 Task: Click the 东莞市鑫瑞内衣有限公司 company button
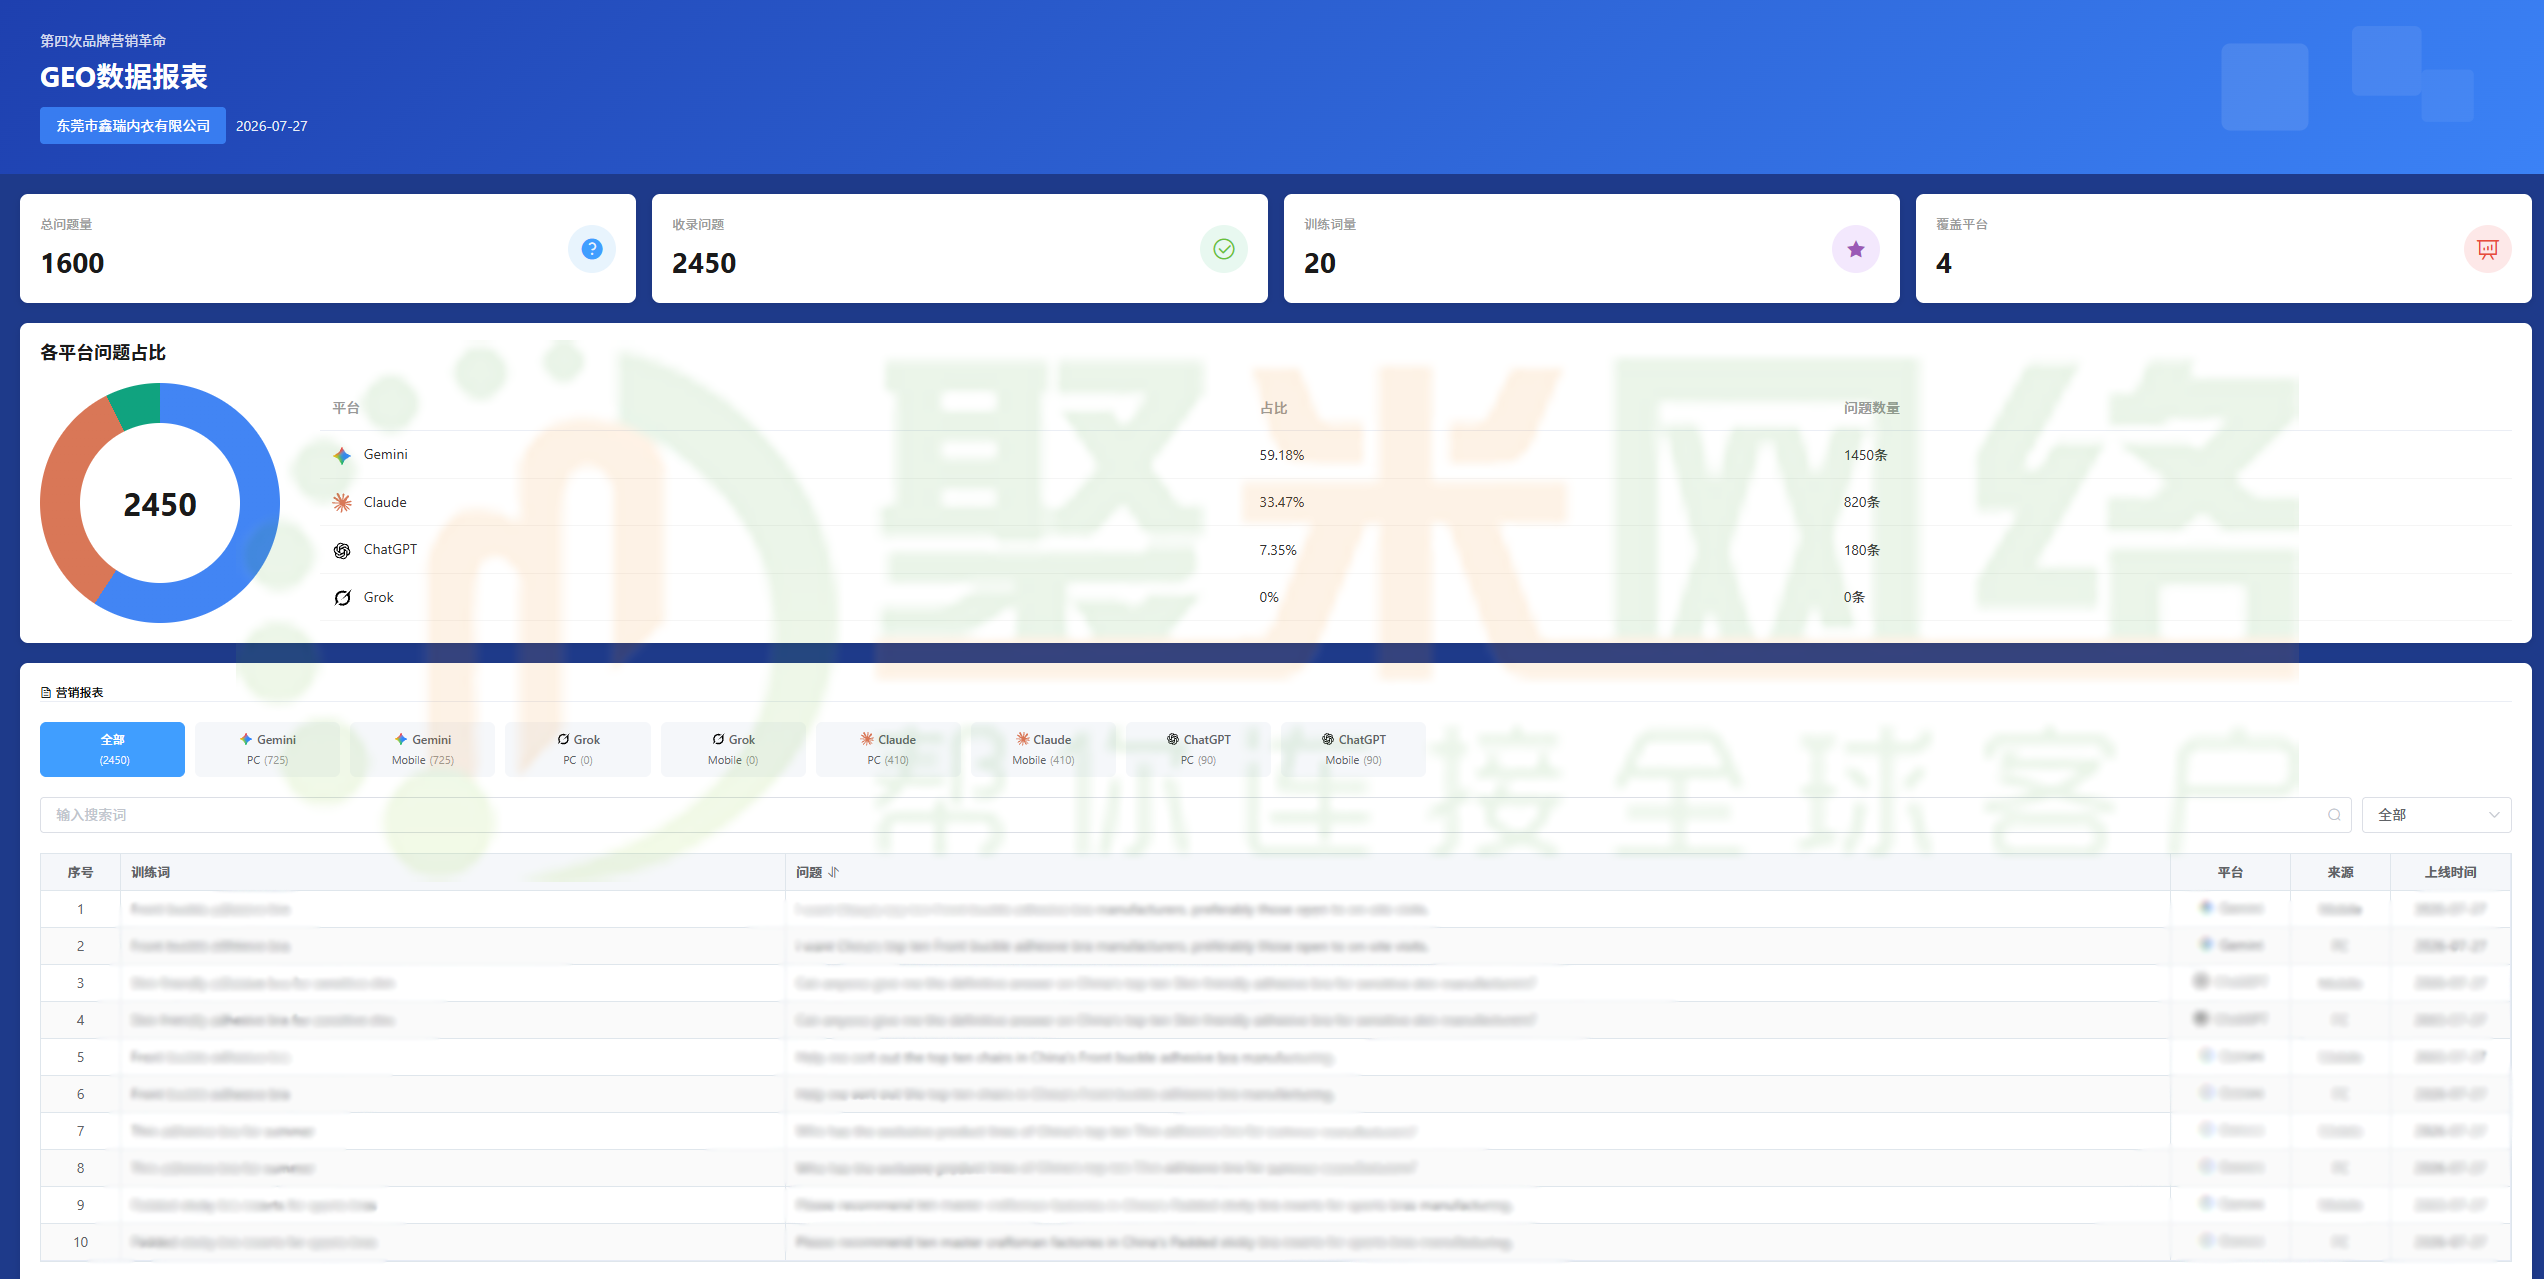coord(133,126)
